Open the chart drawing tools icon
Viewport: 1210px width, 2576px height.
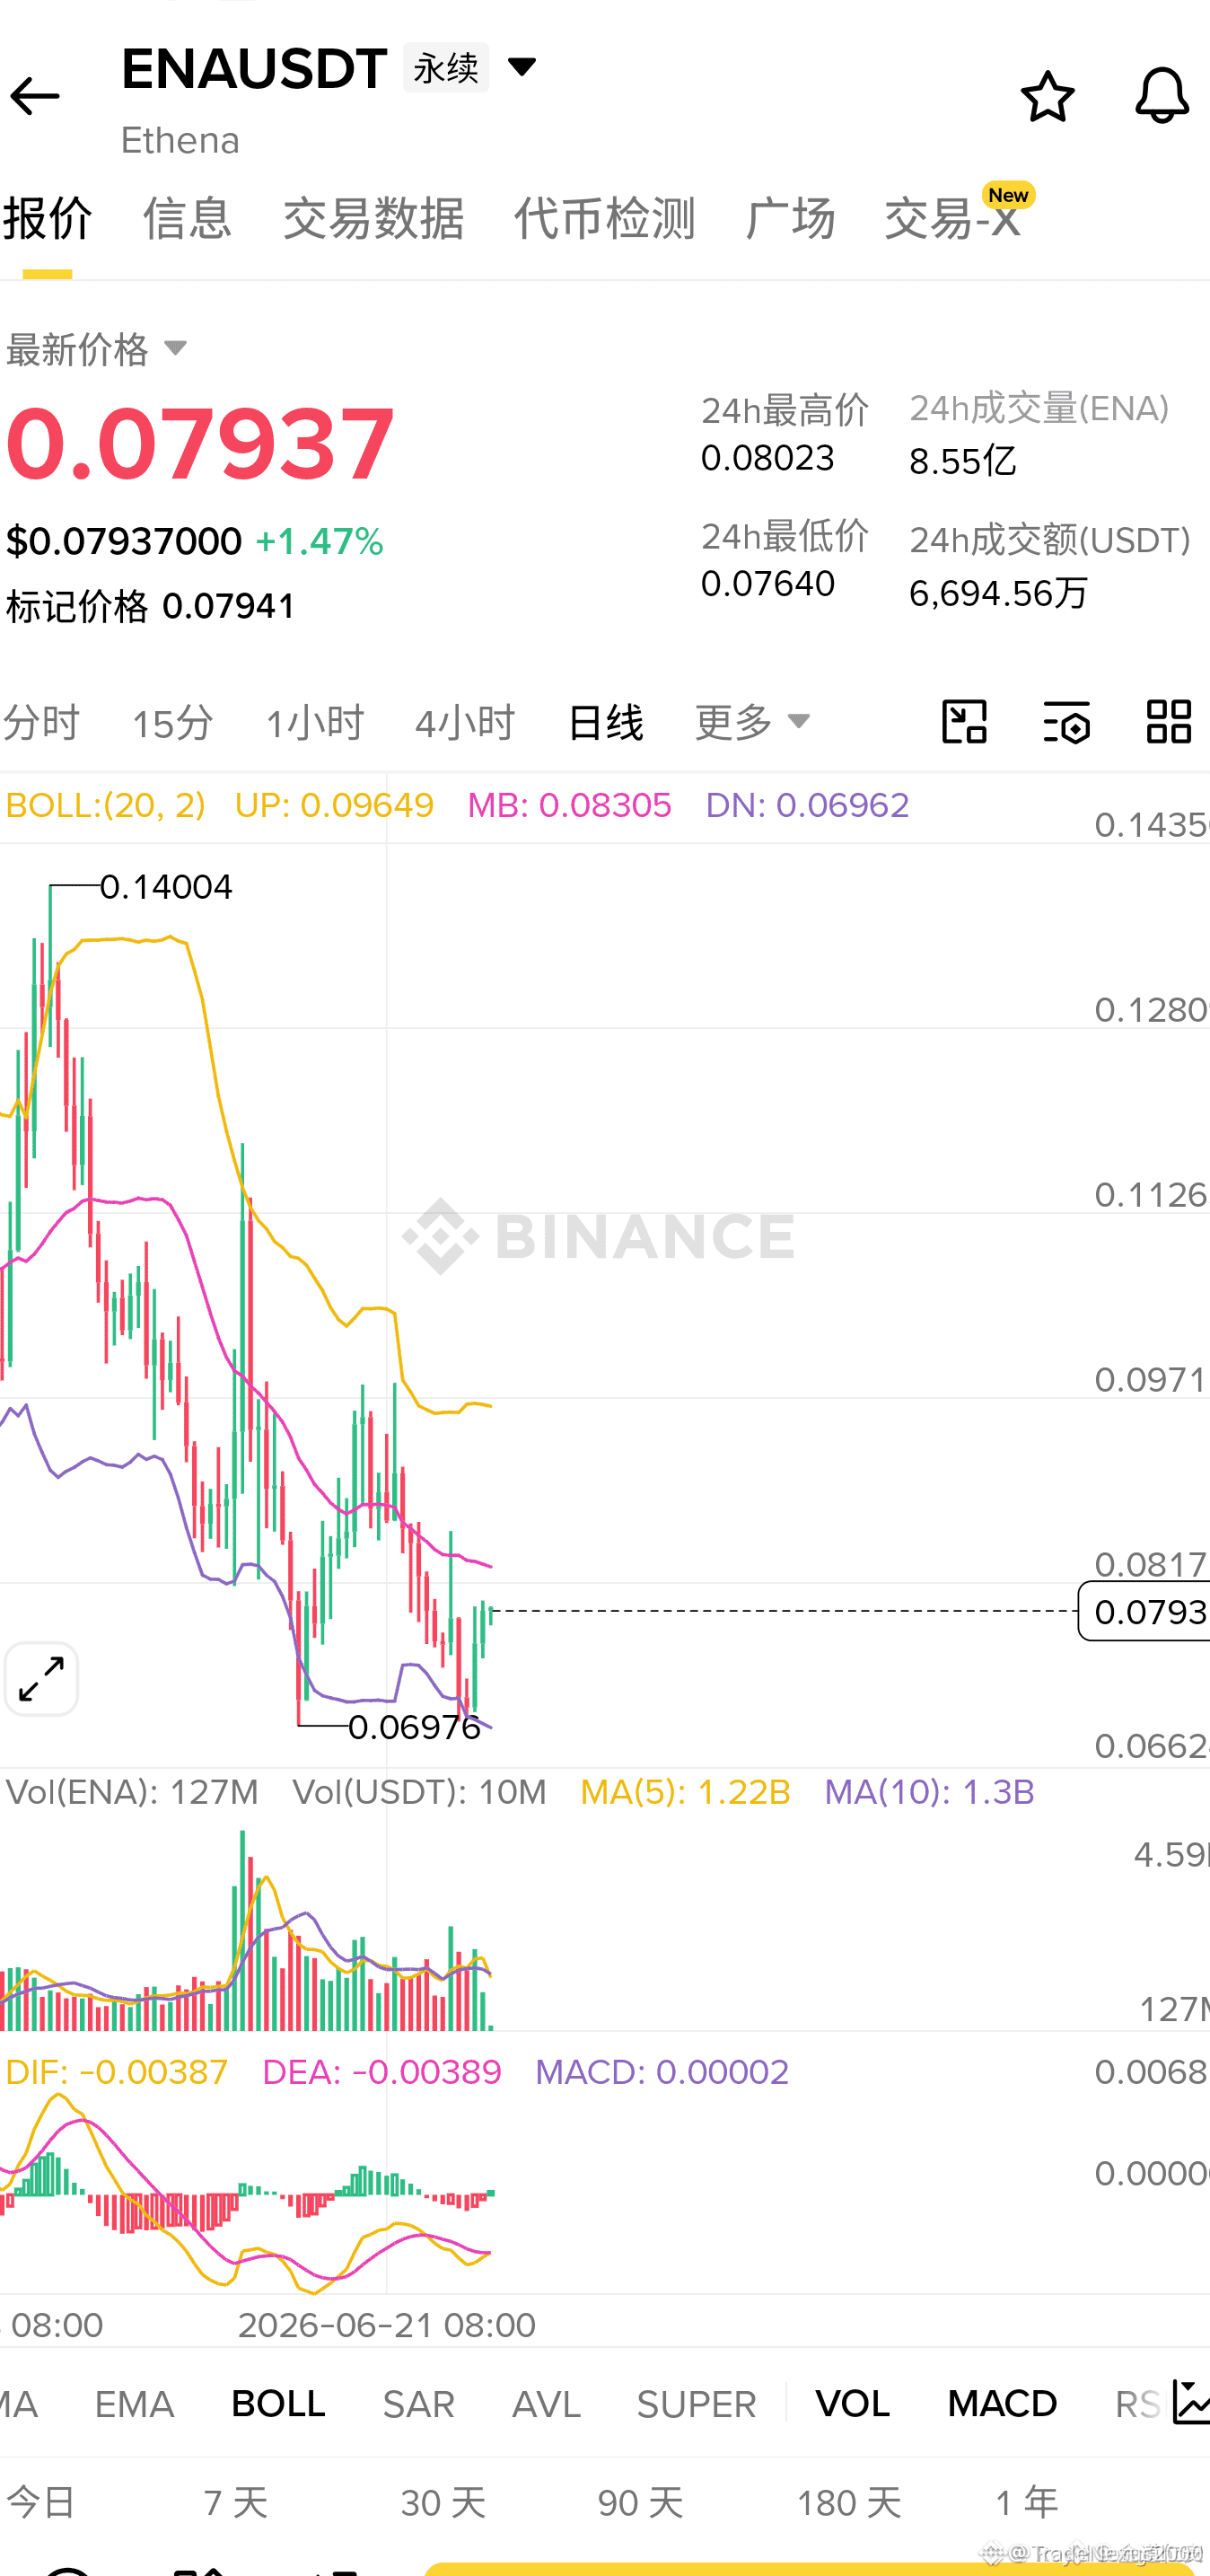[x=964, y=721]
